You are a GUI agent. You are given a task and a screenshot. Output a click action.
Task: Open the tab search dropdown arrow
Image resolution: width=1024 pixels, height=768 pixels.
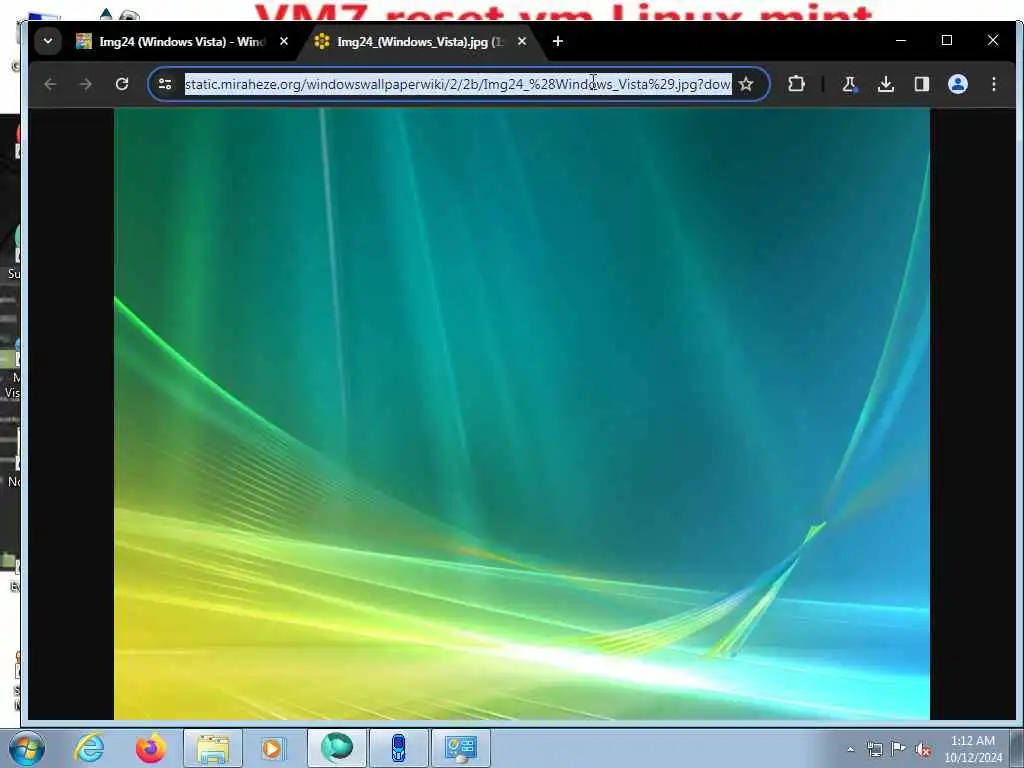(x=48, y=41)
